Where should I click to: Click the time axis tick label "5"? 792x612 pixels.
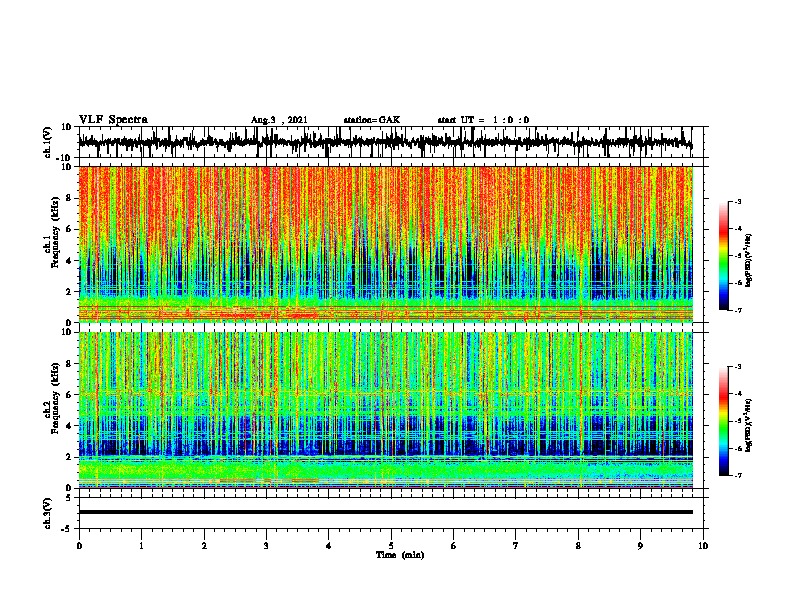pos(391,546)
